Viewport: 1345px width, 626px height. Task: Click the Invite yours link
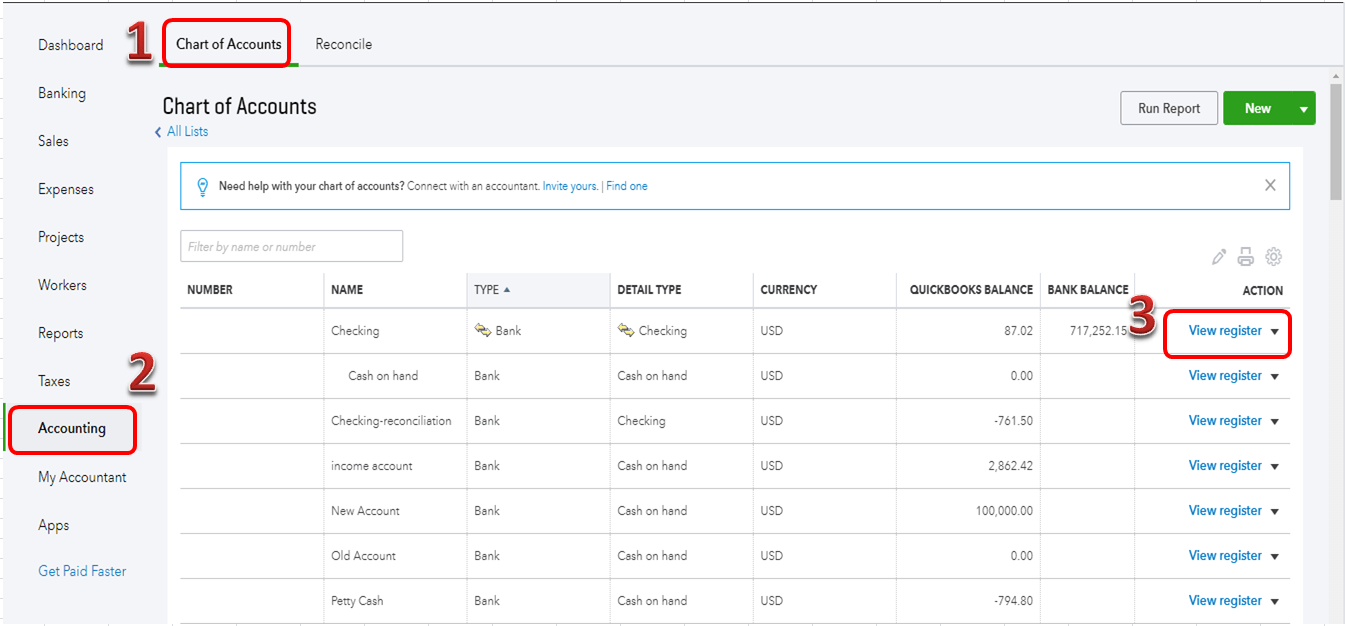click(570, 186)
